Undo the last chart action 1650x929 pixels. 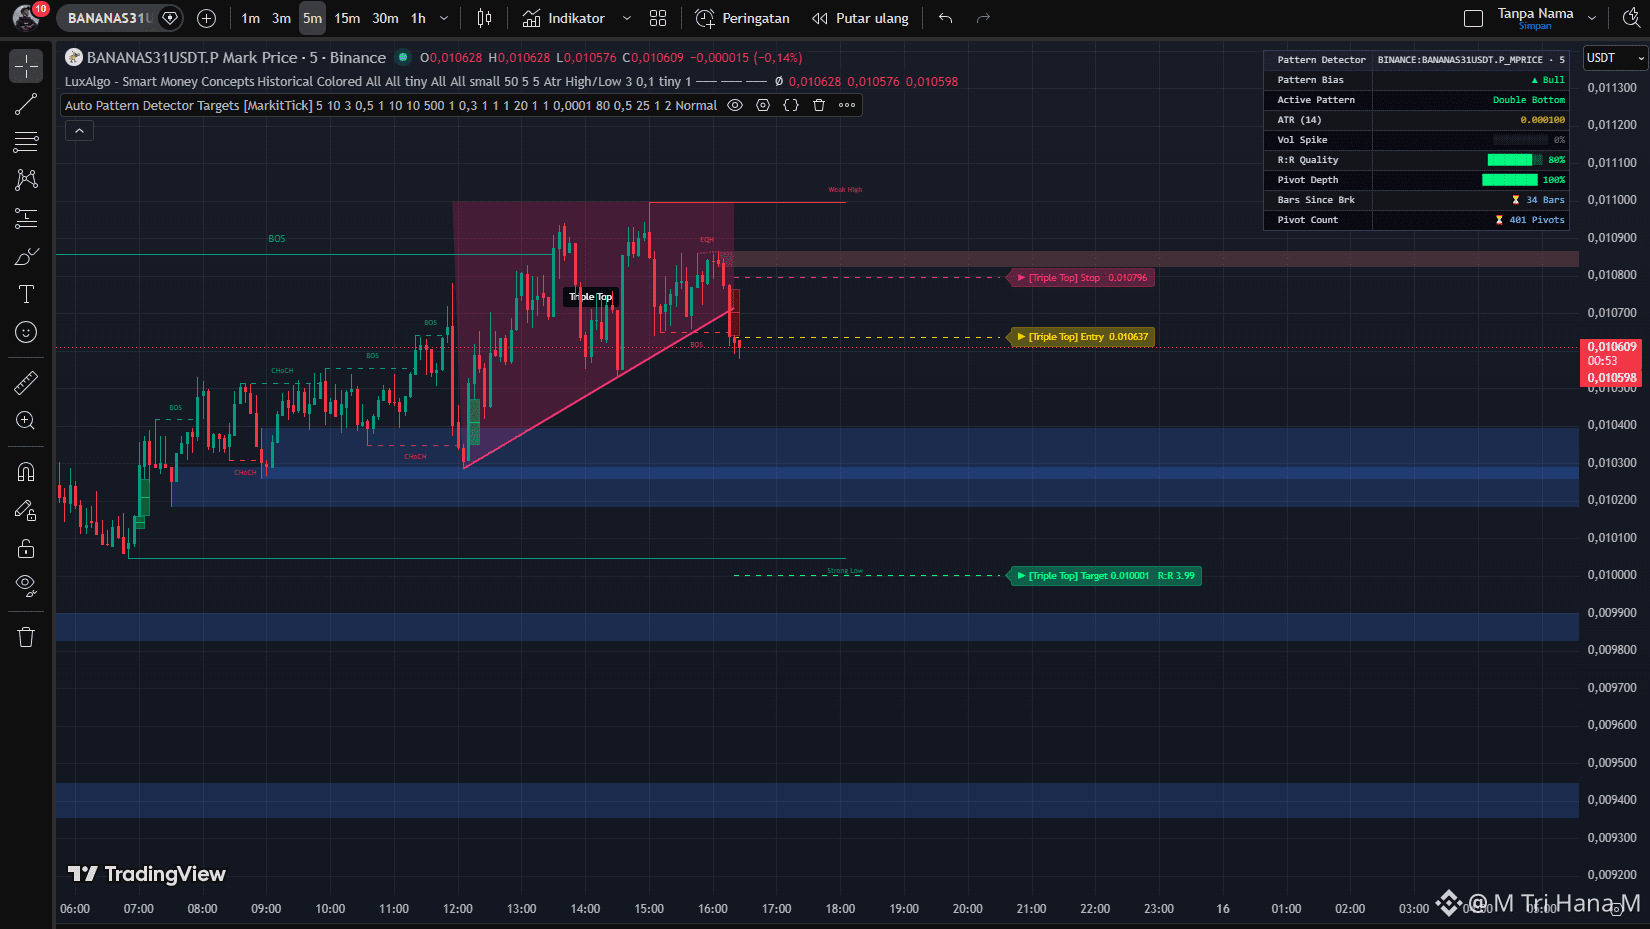pos(945,18)
